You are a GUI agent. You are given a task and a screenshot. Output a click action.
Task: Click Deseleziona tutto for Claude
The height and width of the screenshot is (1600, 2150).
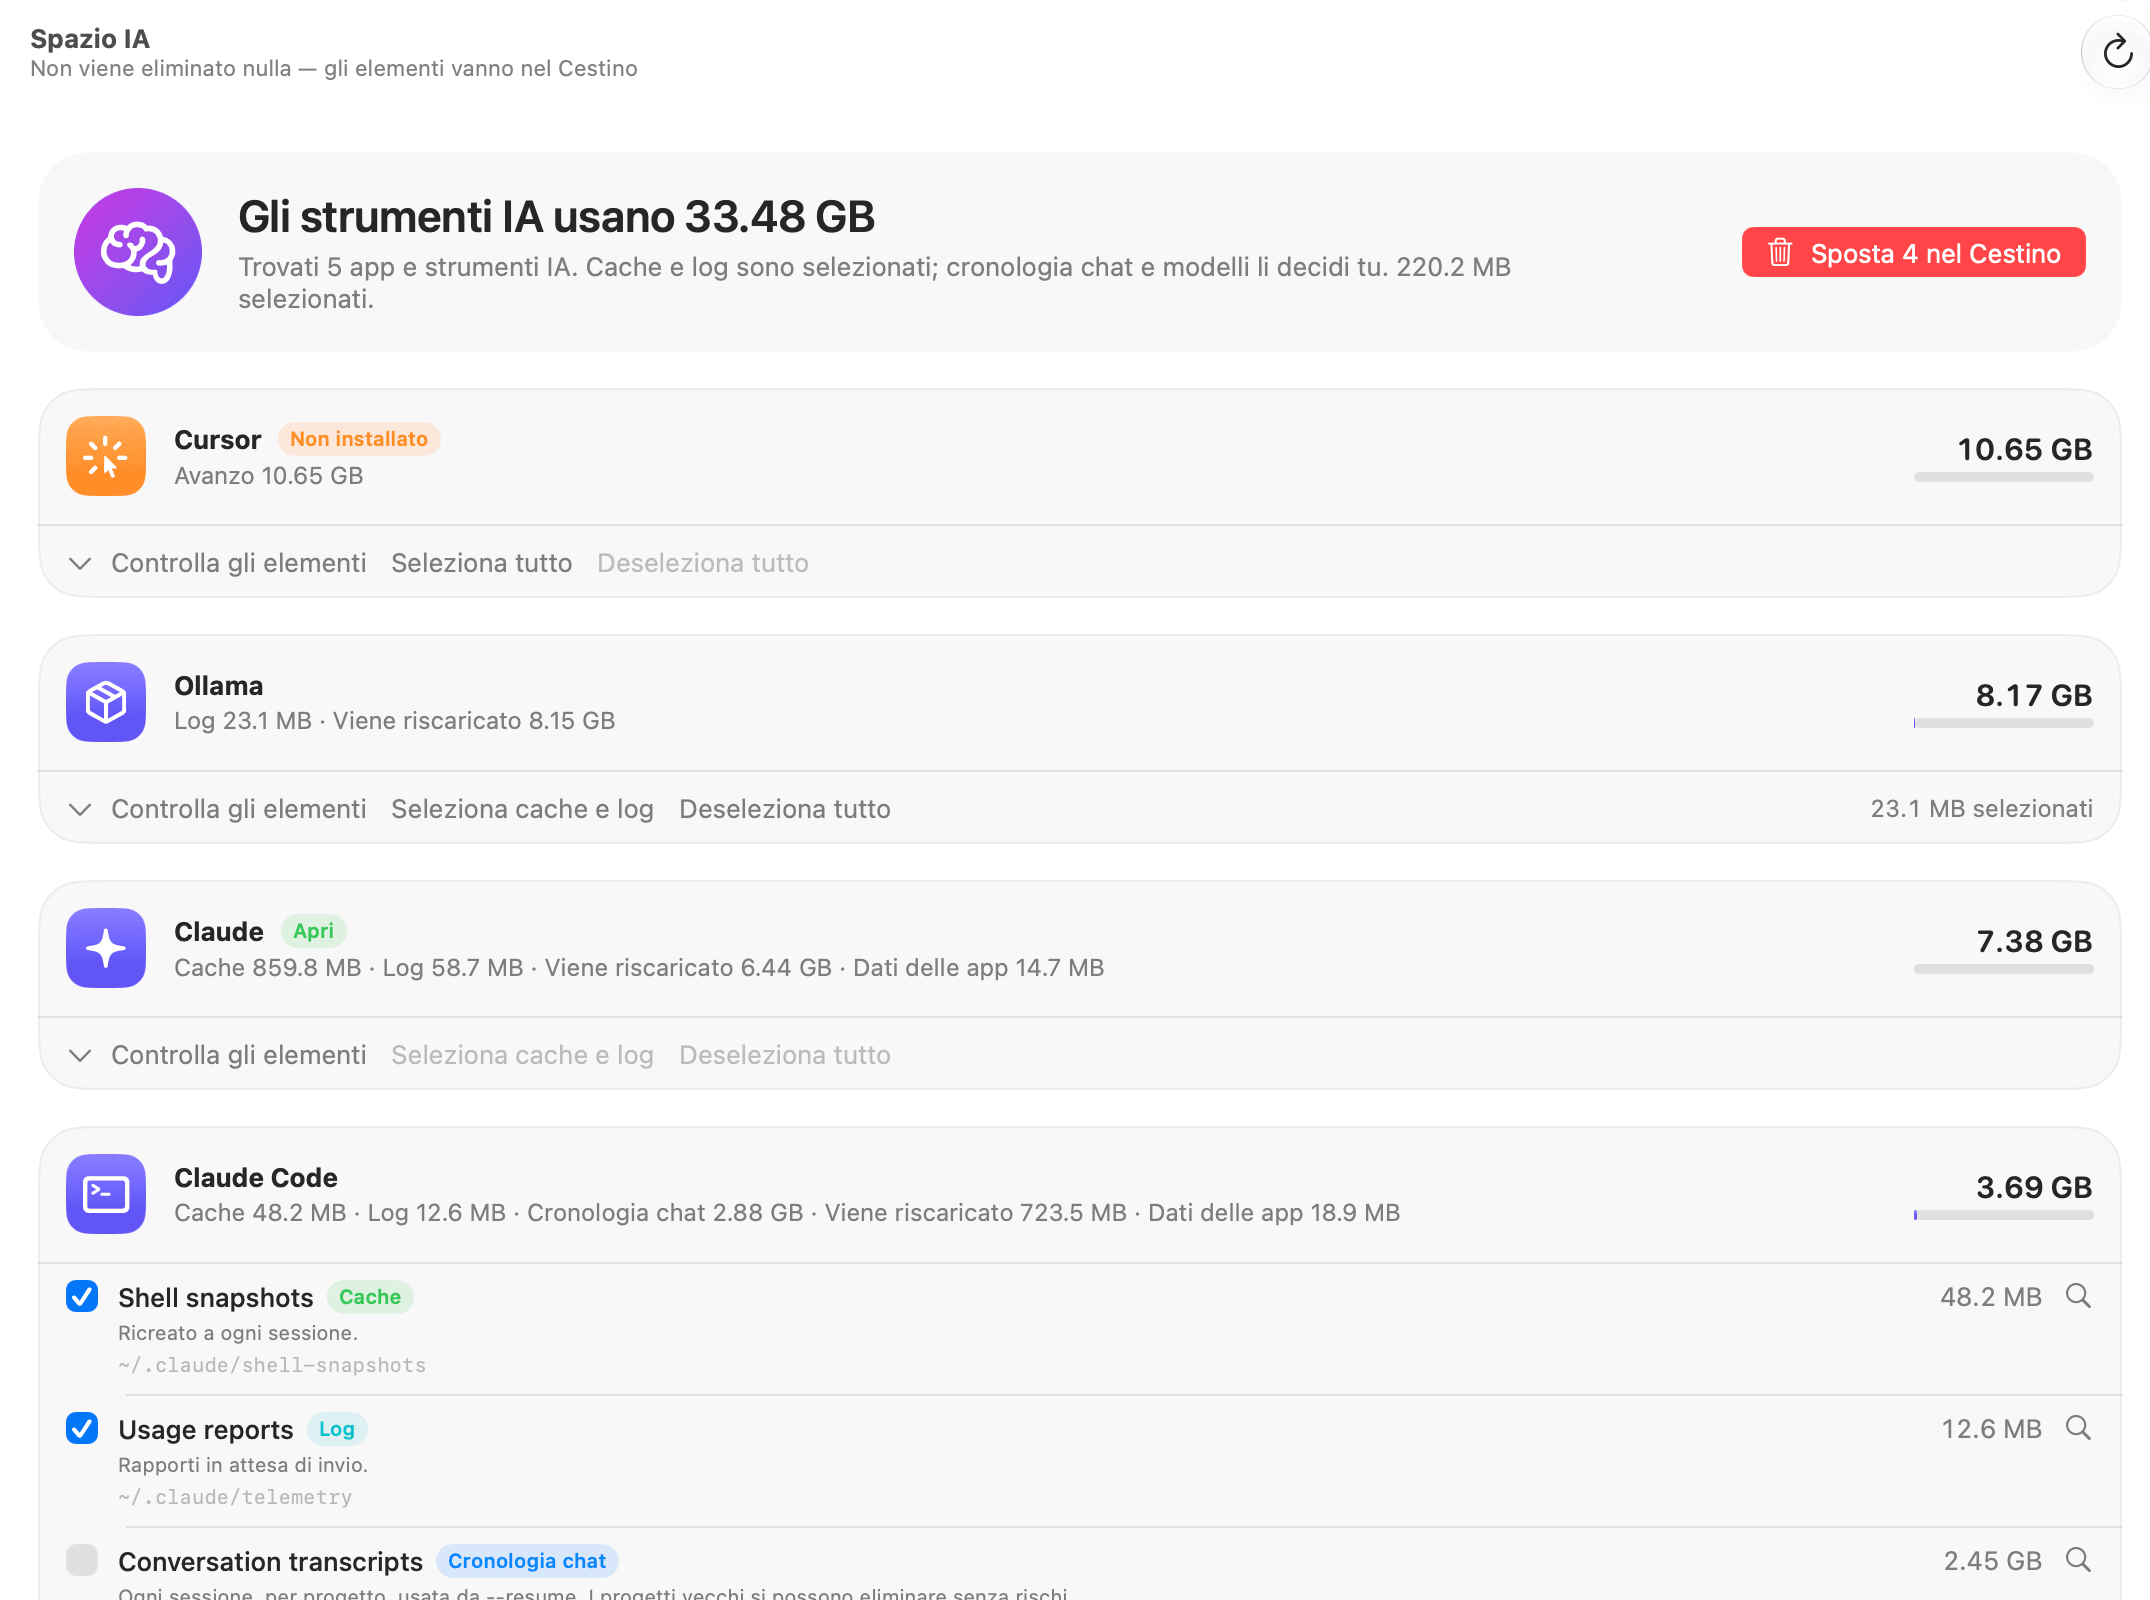click(785, 1055)
